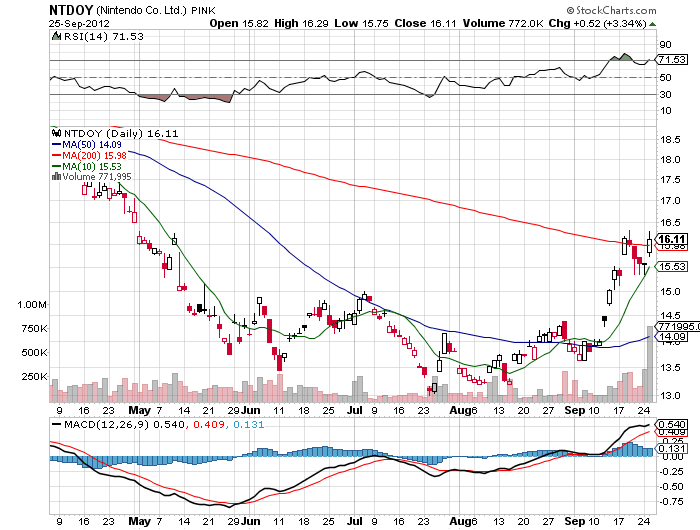Click the 30 level on RSI scale

[x=665, y=94]
